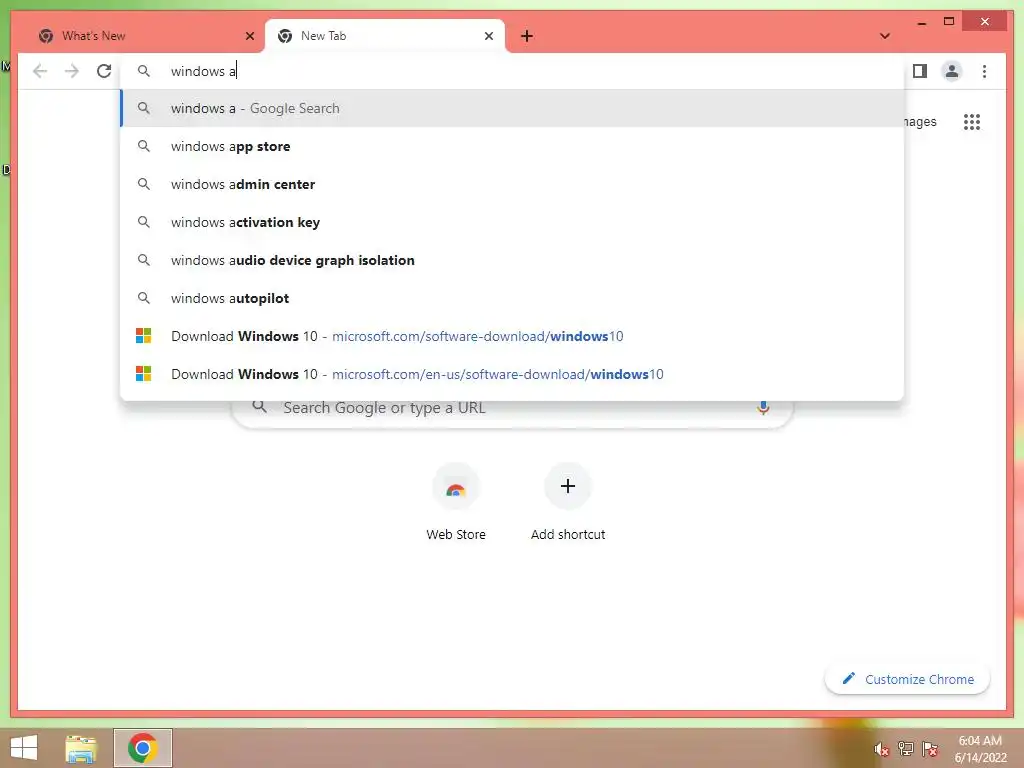The image size is (1024, 768).
Task: Open File Explorer from the taskbar
Action: (x=81, y=748)
